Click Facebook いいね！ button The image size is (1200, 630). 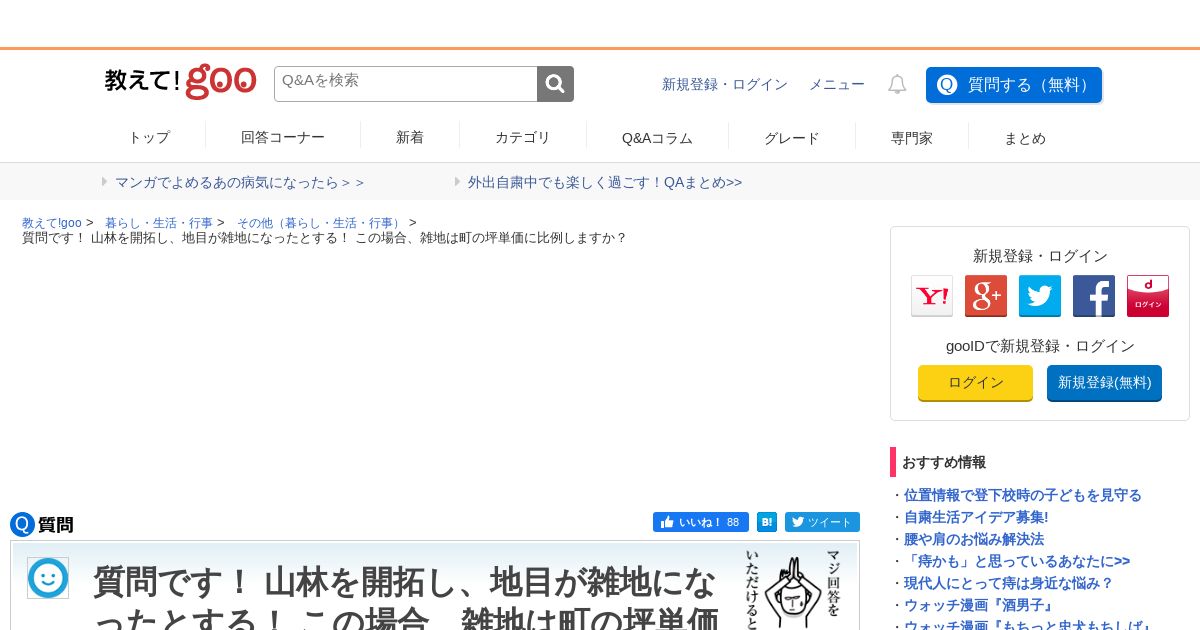point(701,522)
